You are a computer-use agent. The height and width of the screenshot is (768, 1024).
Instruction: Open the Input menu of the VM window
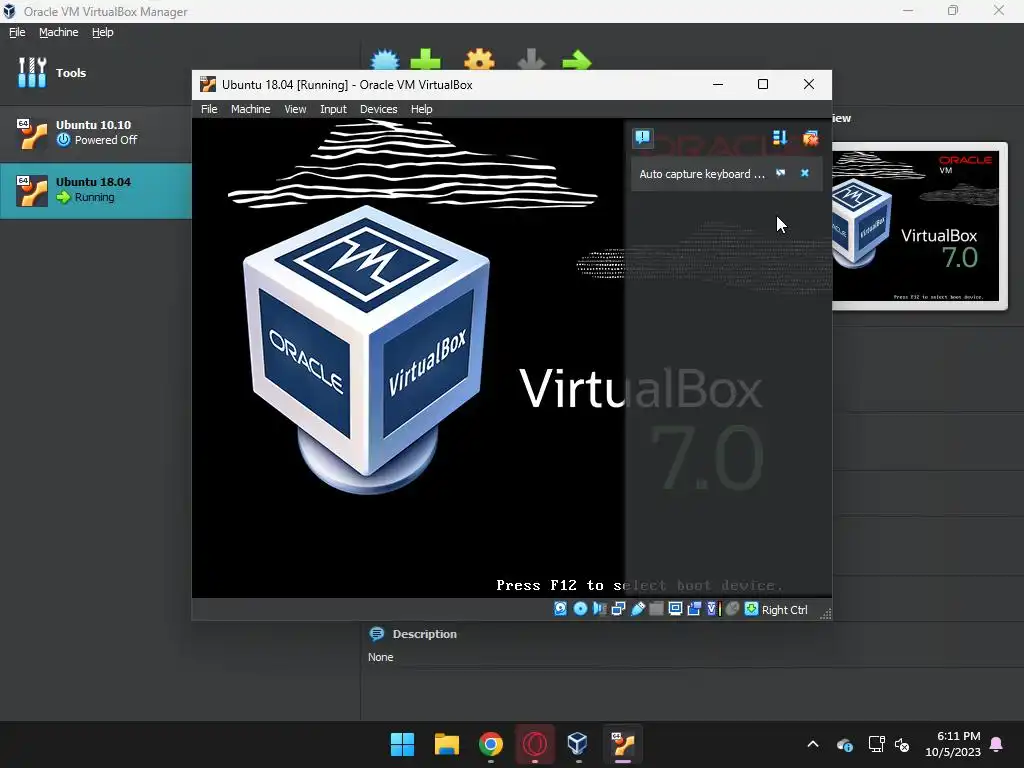(x=333, y=109)
